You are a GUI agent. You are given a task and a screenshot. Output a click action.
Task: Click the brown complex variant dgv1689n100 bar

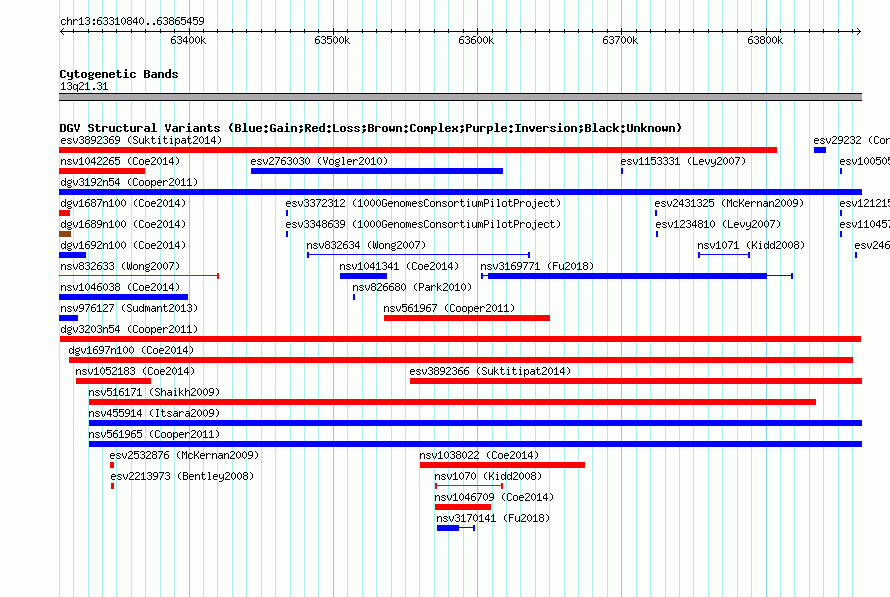[65, 234]
